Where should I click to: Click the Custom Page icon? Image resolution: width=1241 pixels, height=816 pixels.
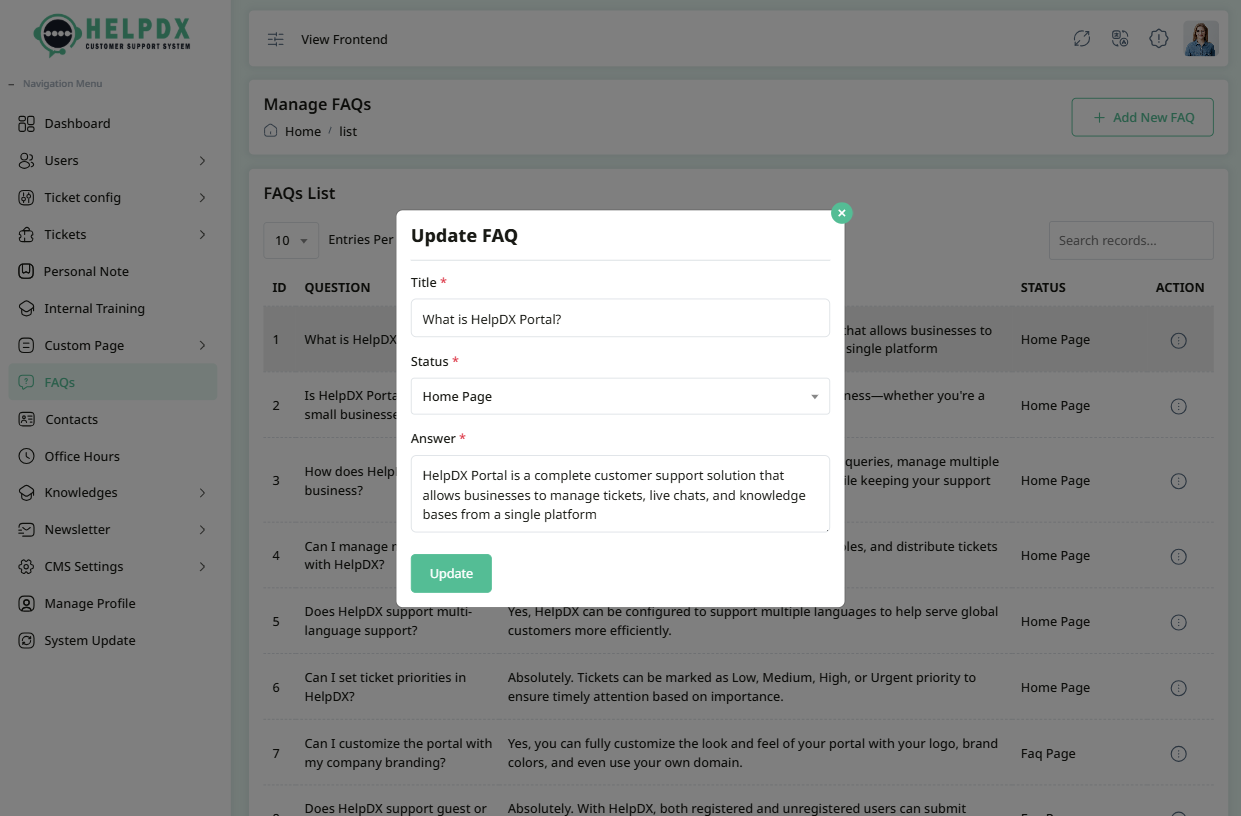(x=26, y=345)
